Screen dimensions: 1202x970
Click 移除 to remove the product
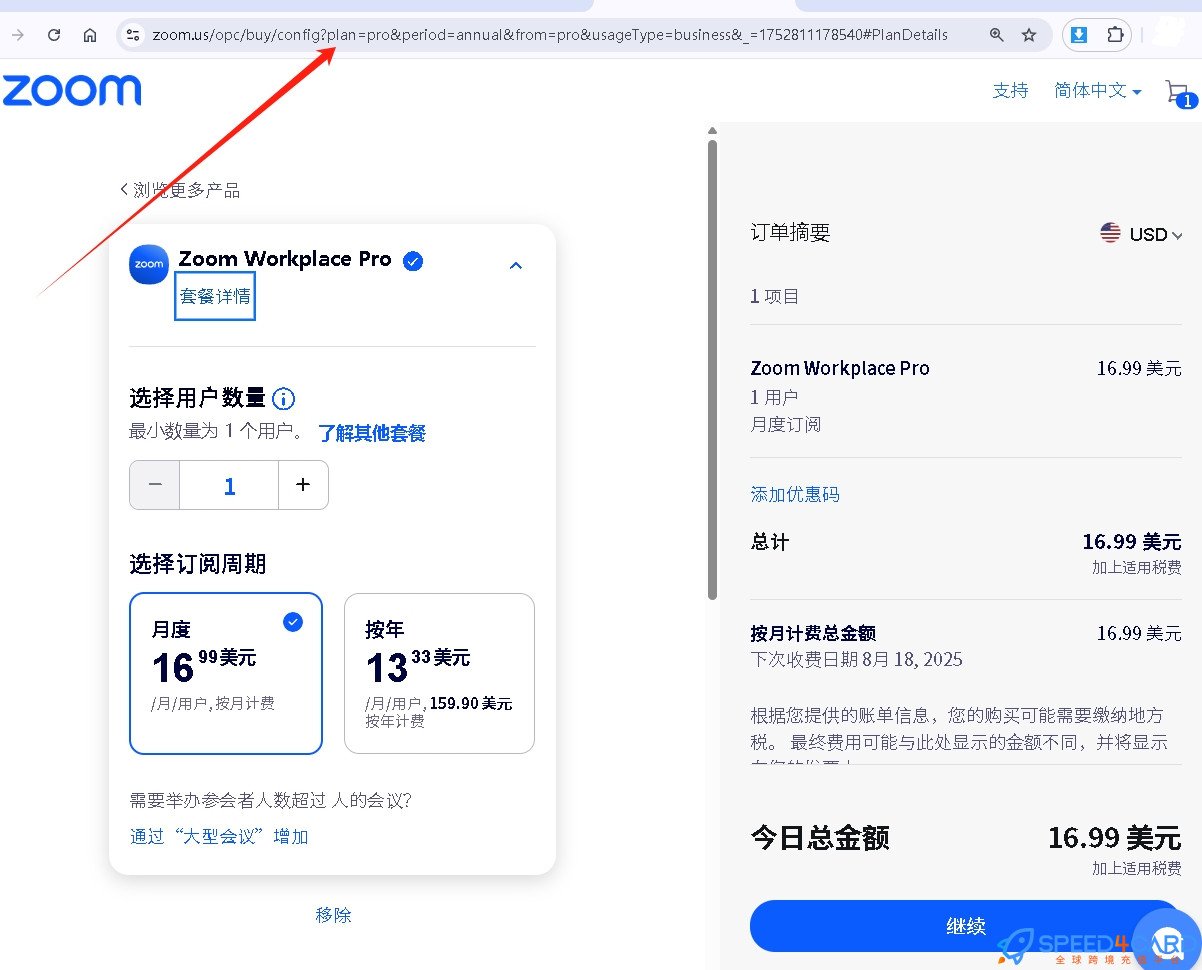click(333, 915)
